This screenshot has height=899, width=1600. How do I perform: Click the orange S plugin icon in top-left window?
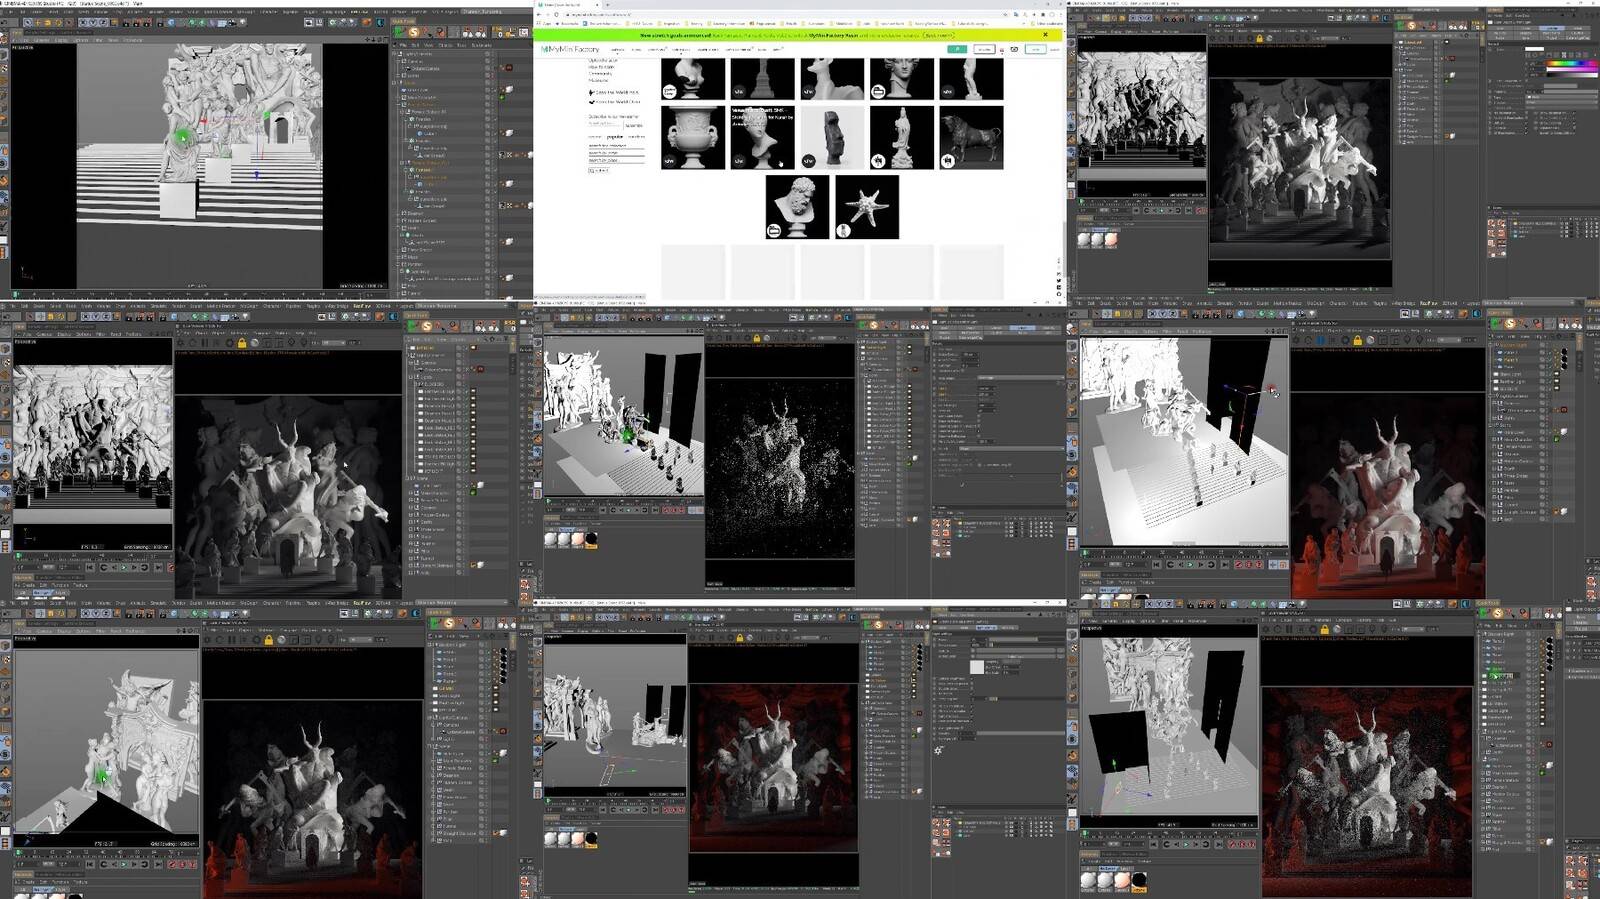coord(413,32)
